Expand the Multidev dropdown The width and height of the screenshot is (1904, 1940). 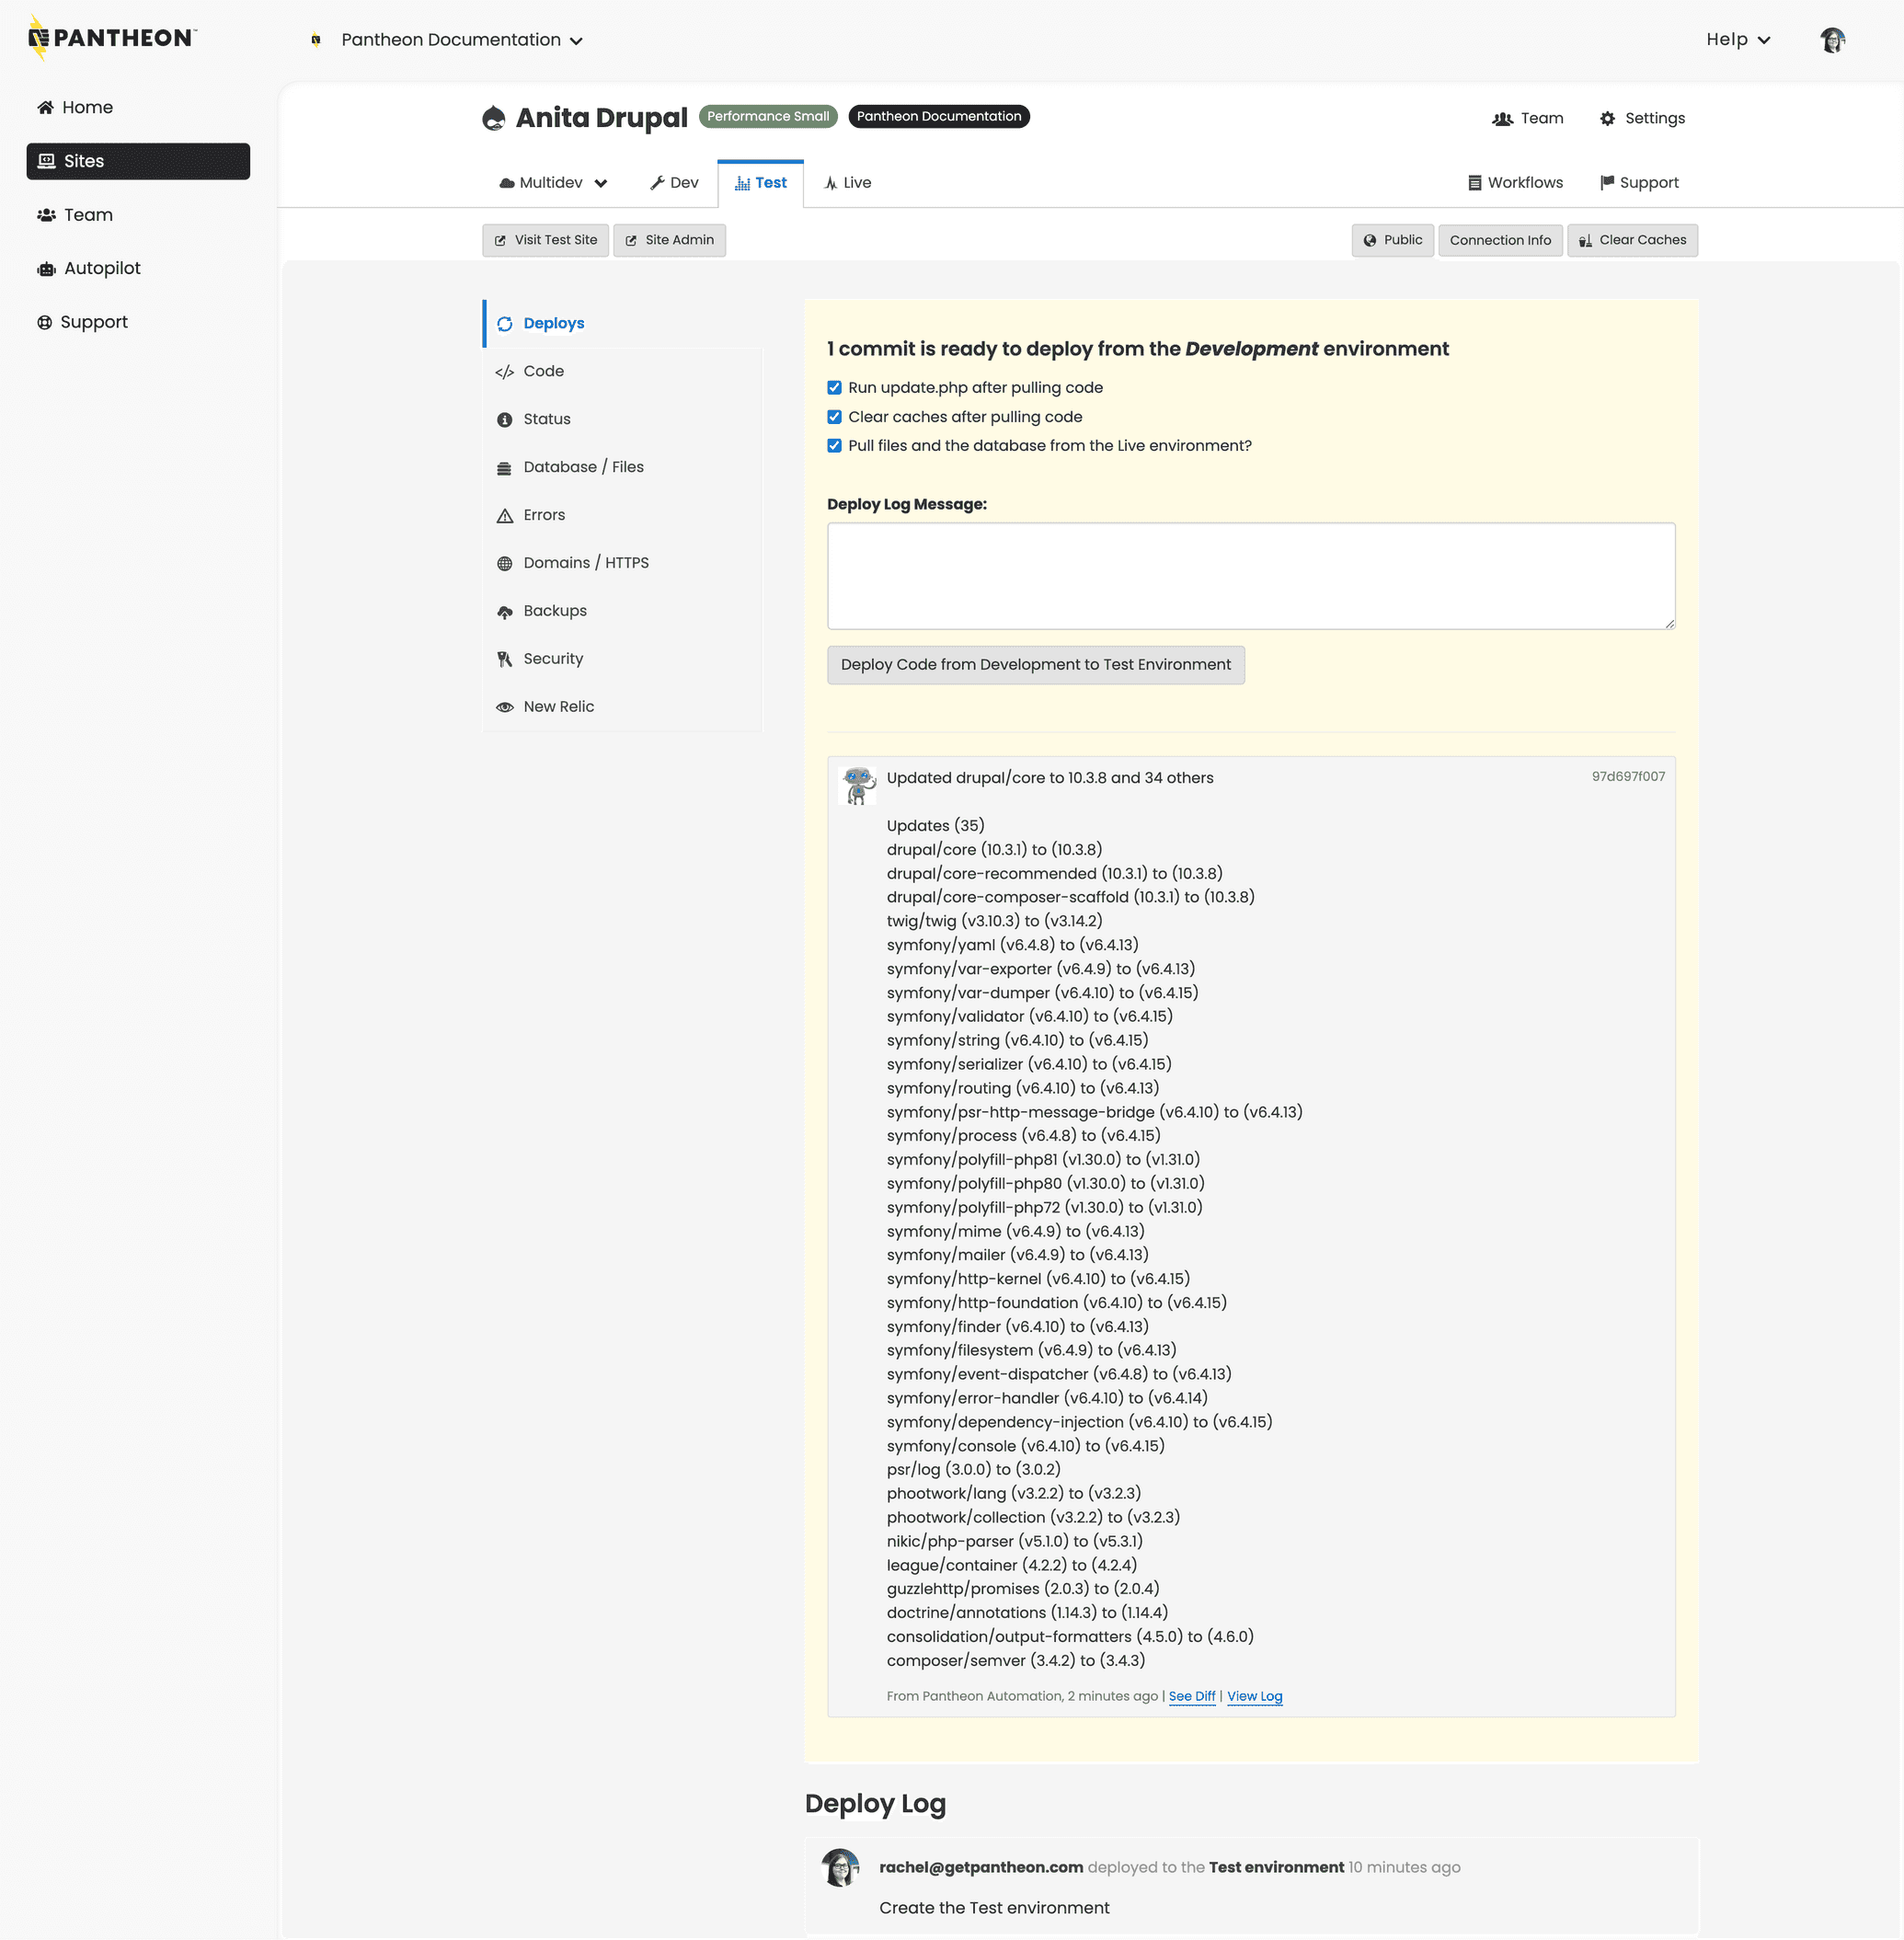coord(551,182)
